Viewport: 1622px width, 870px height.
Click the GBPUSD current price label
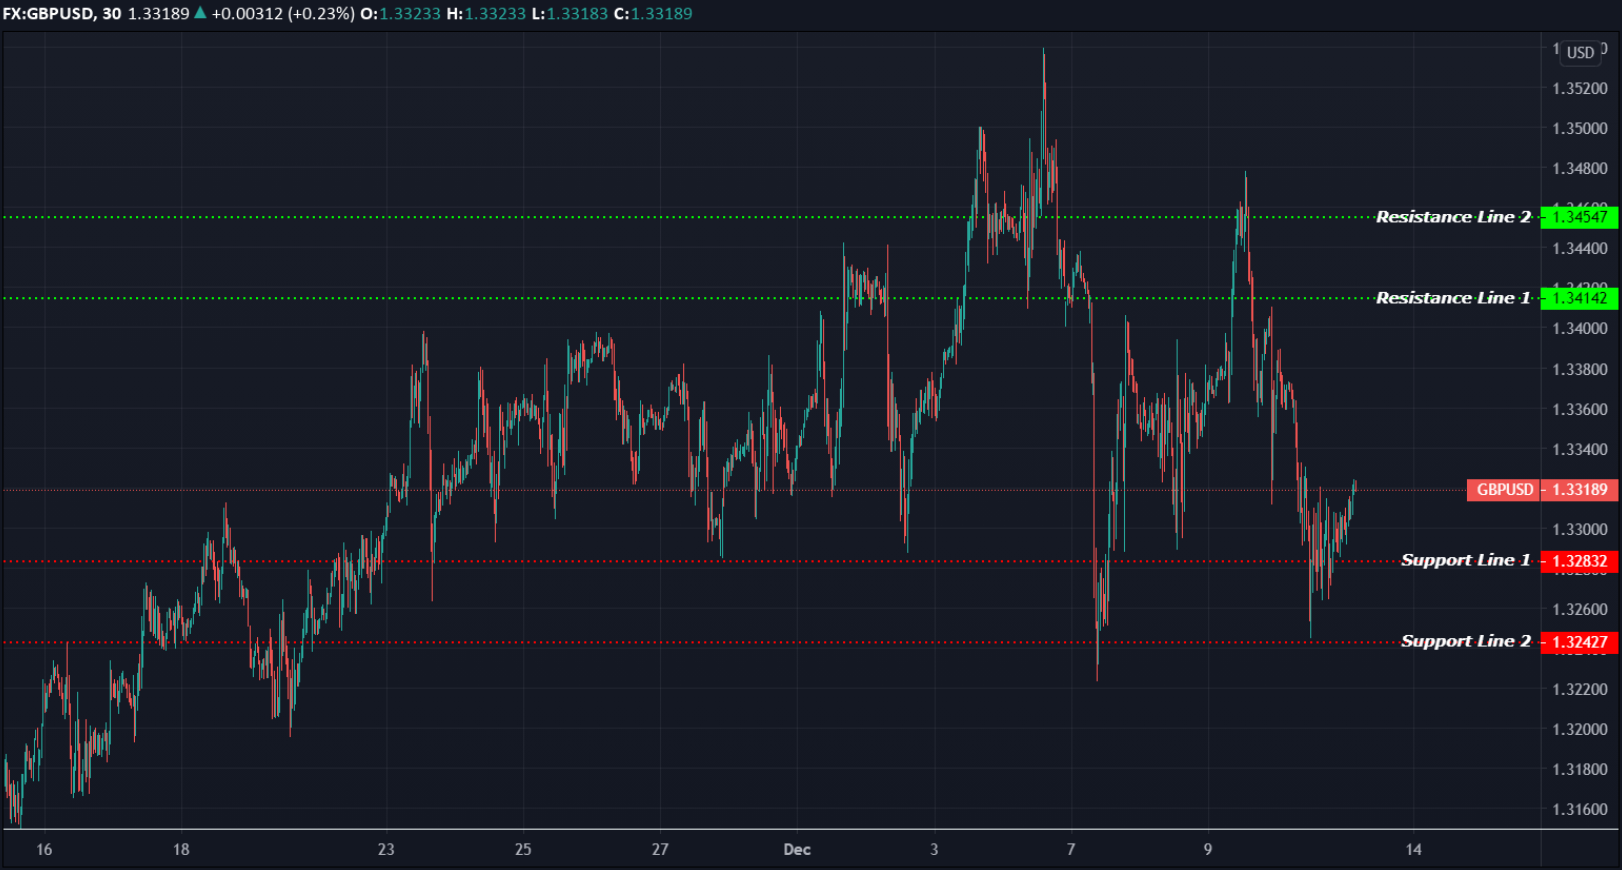(x=1504, y=490)
